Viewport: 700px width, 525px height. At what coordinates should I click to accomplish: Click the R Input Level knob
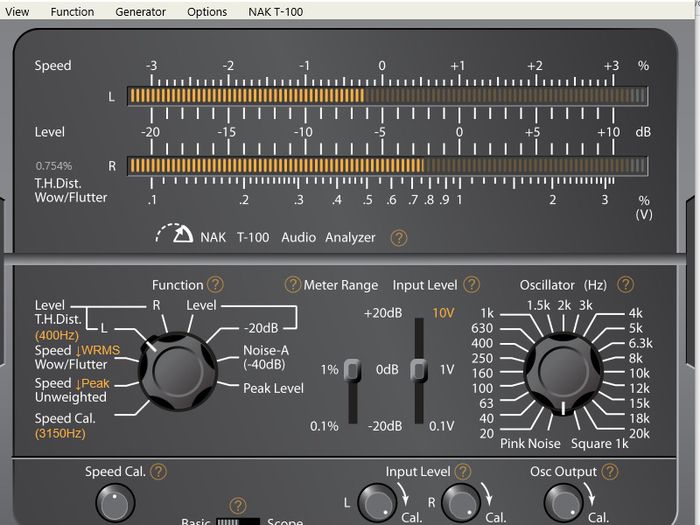coord(461,503)
